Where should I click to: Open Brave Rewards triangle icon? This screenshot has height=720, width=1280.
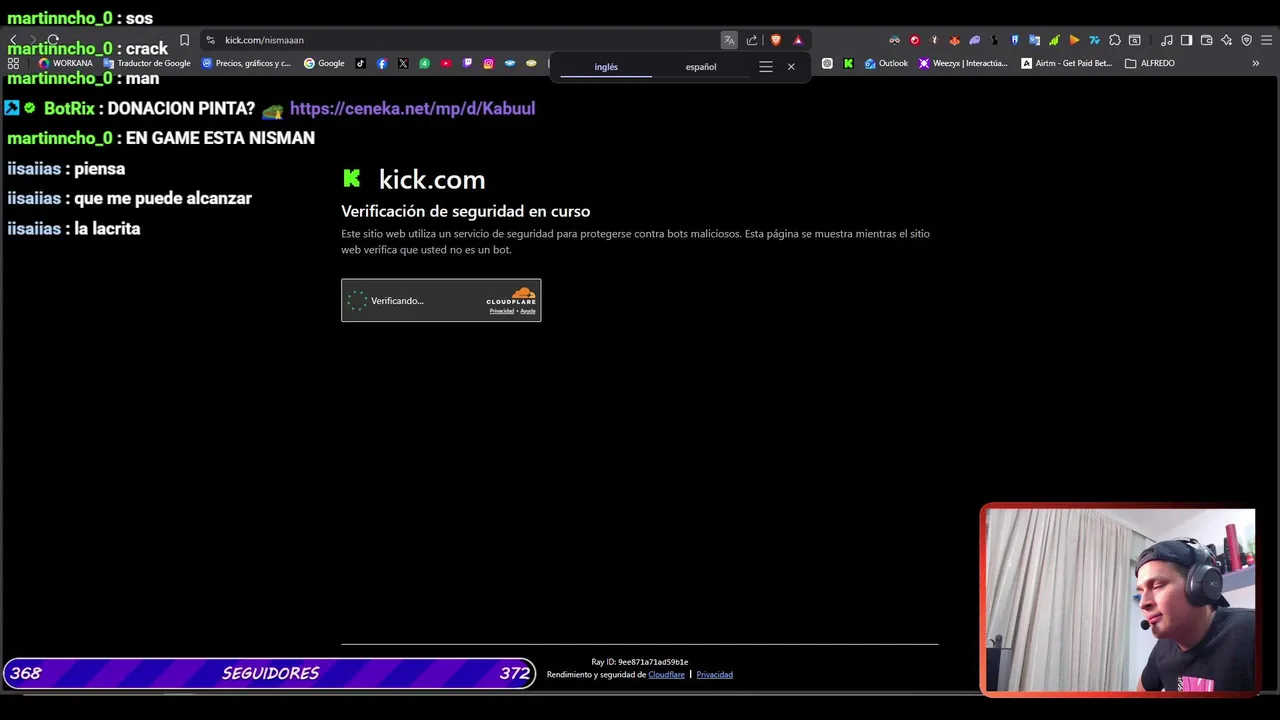(798, 40)
